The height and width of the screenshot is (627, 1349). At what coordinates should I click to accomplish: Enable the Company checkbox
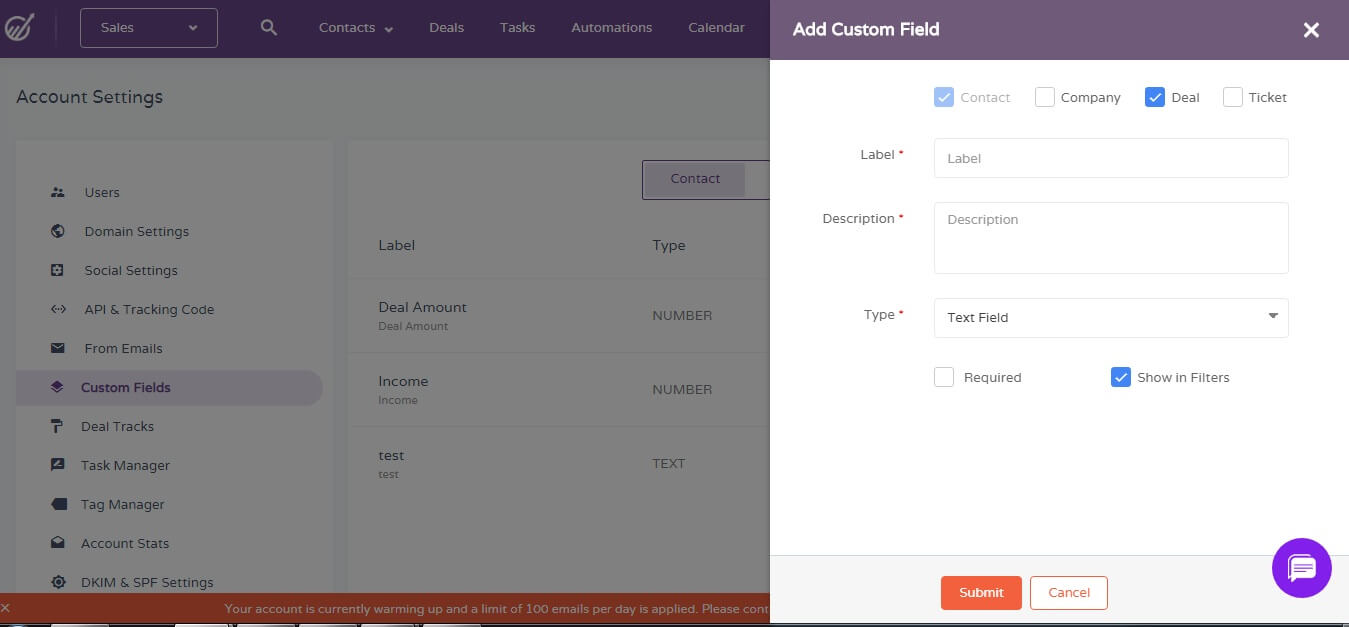pyautogui.click(x=1045, y=96)
